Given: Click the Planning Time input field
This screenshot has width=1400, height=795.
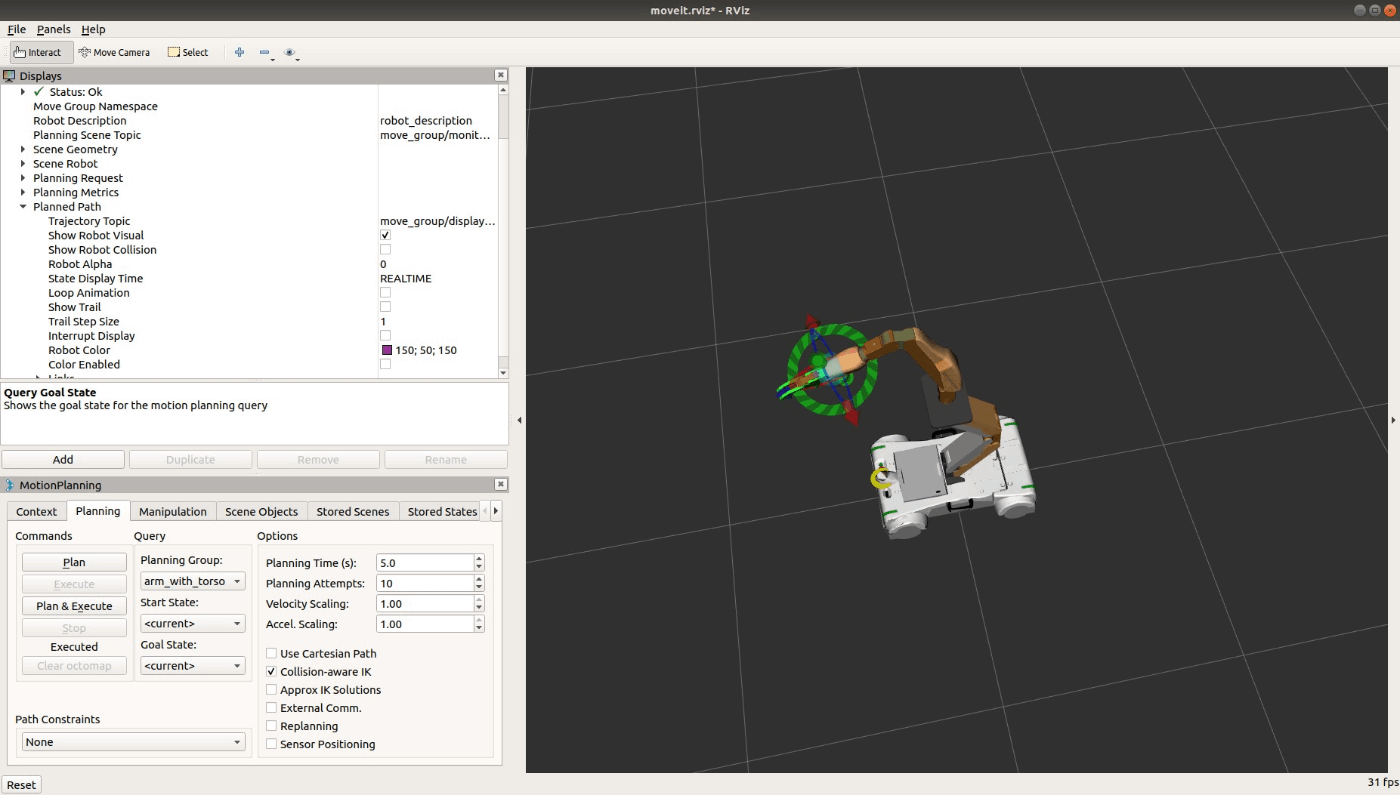Looking at the screenshot, I should click(x=424, y=563).
